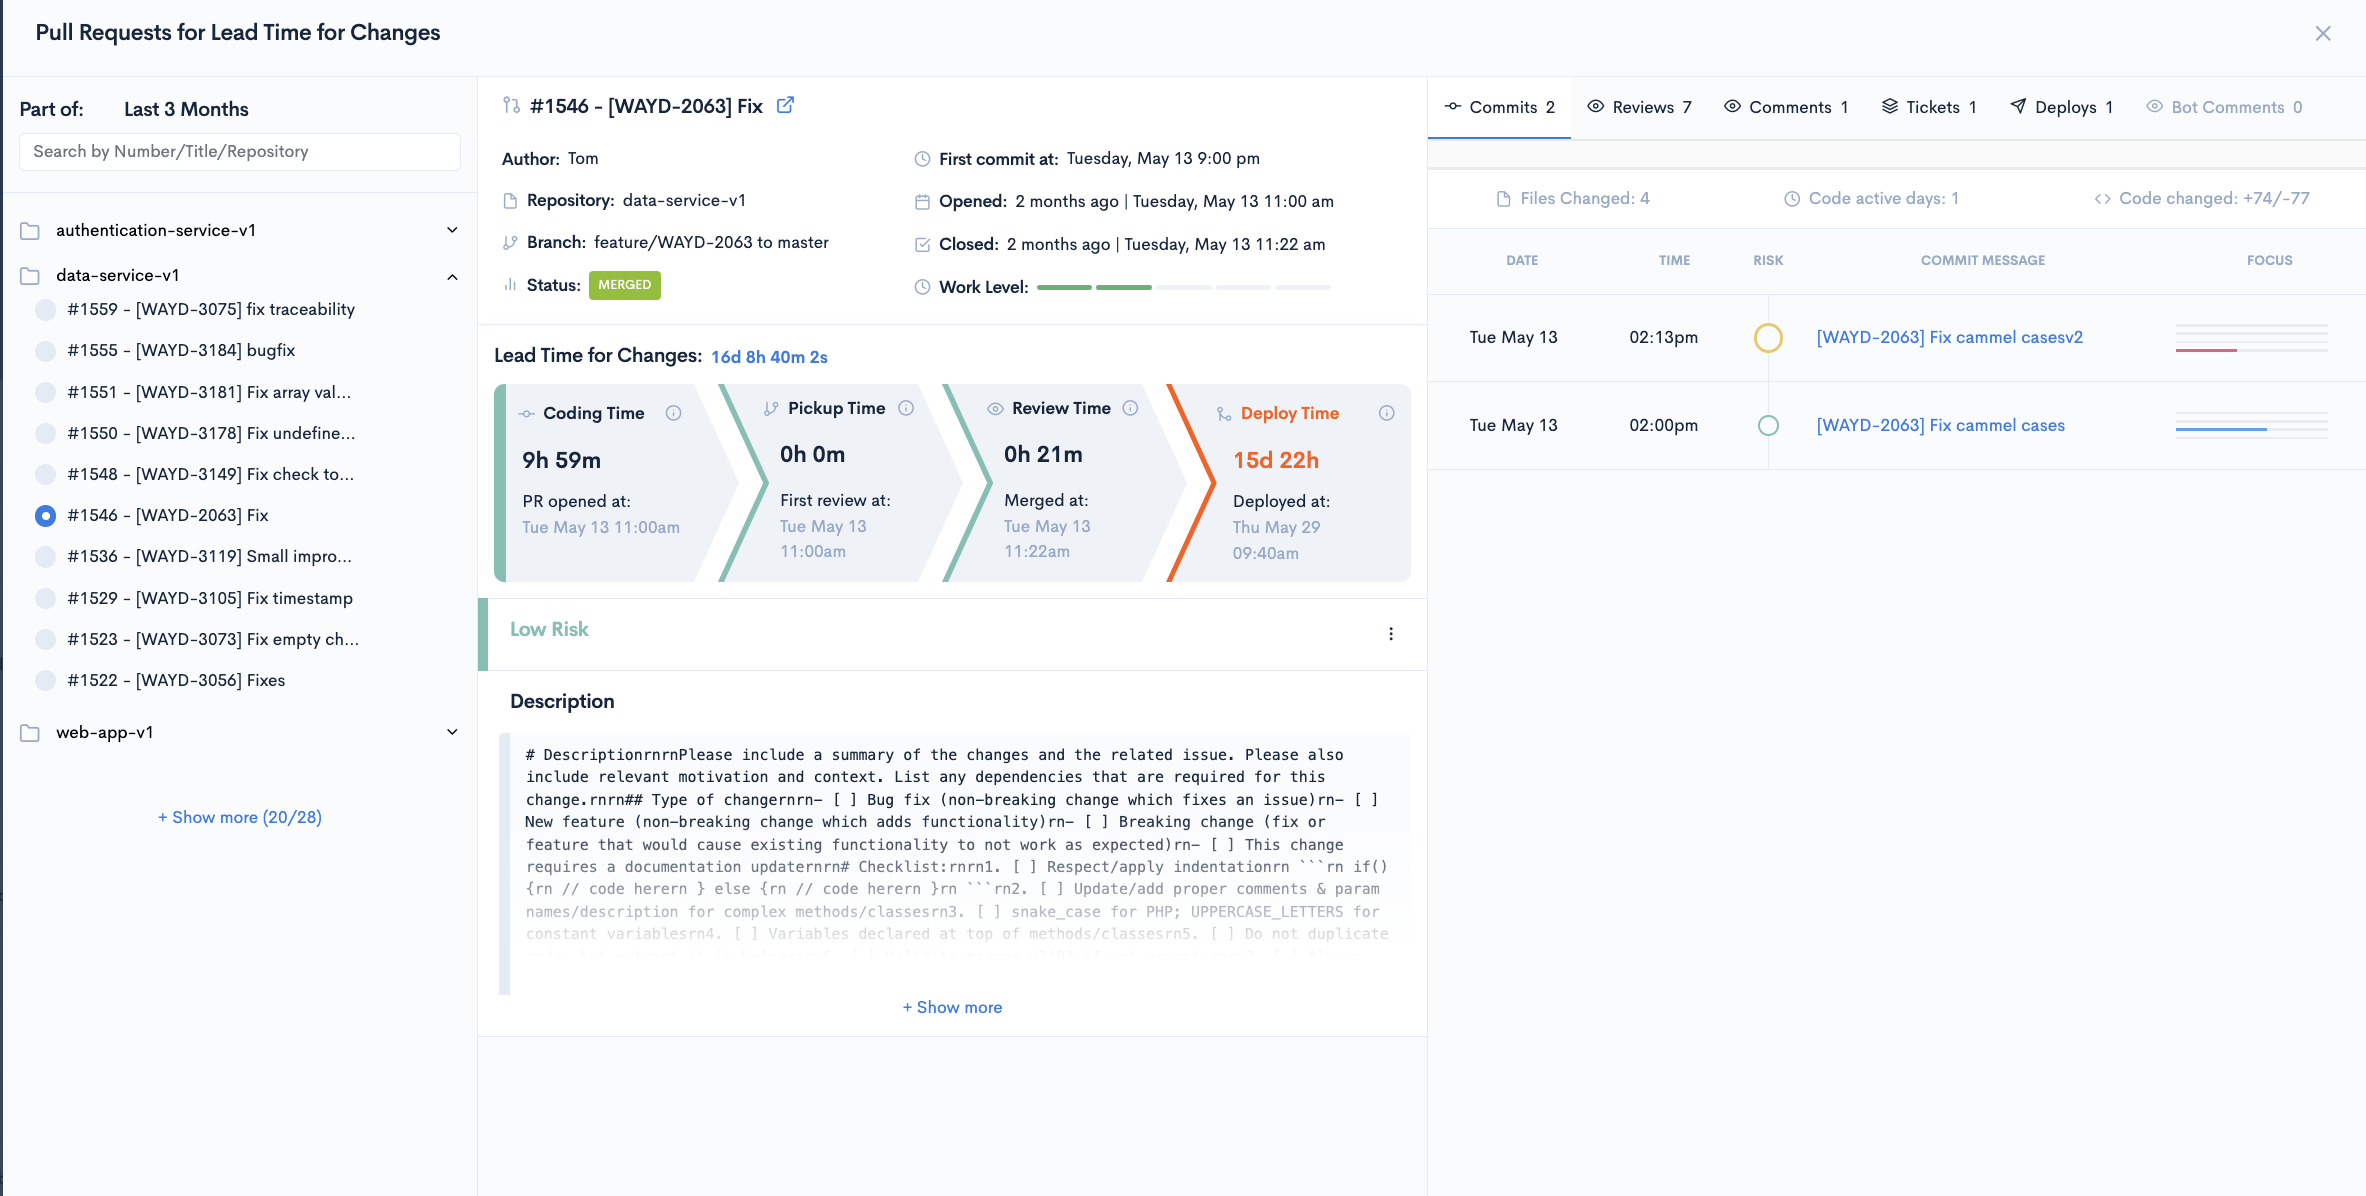Open Low Risk three-dot options menu
Screen dimensions: 2366x1196
coord(1391,634)
